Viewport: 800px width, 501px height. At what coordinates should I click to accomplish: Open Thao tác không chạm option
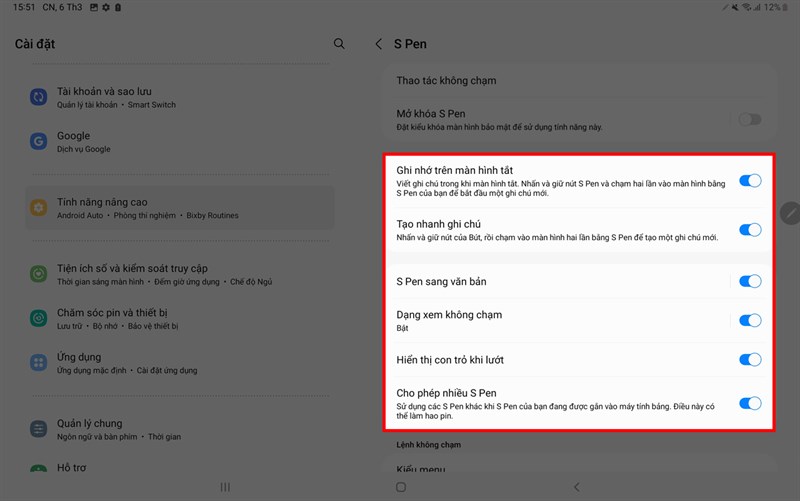(x=579, y=81)
